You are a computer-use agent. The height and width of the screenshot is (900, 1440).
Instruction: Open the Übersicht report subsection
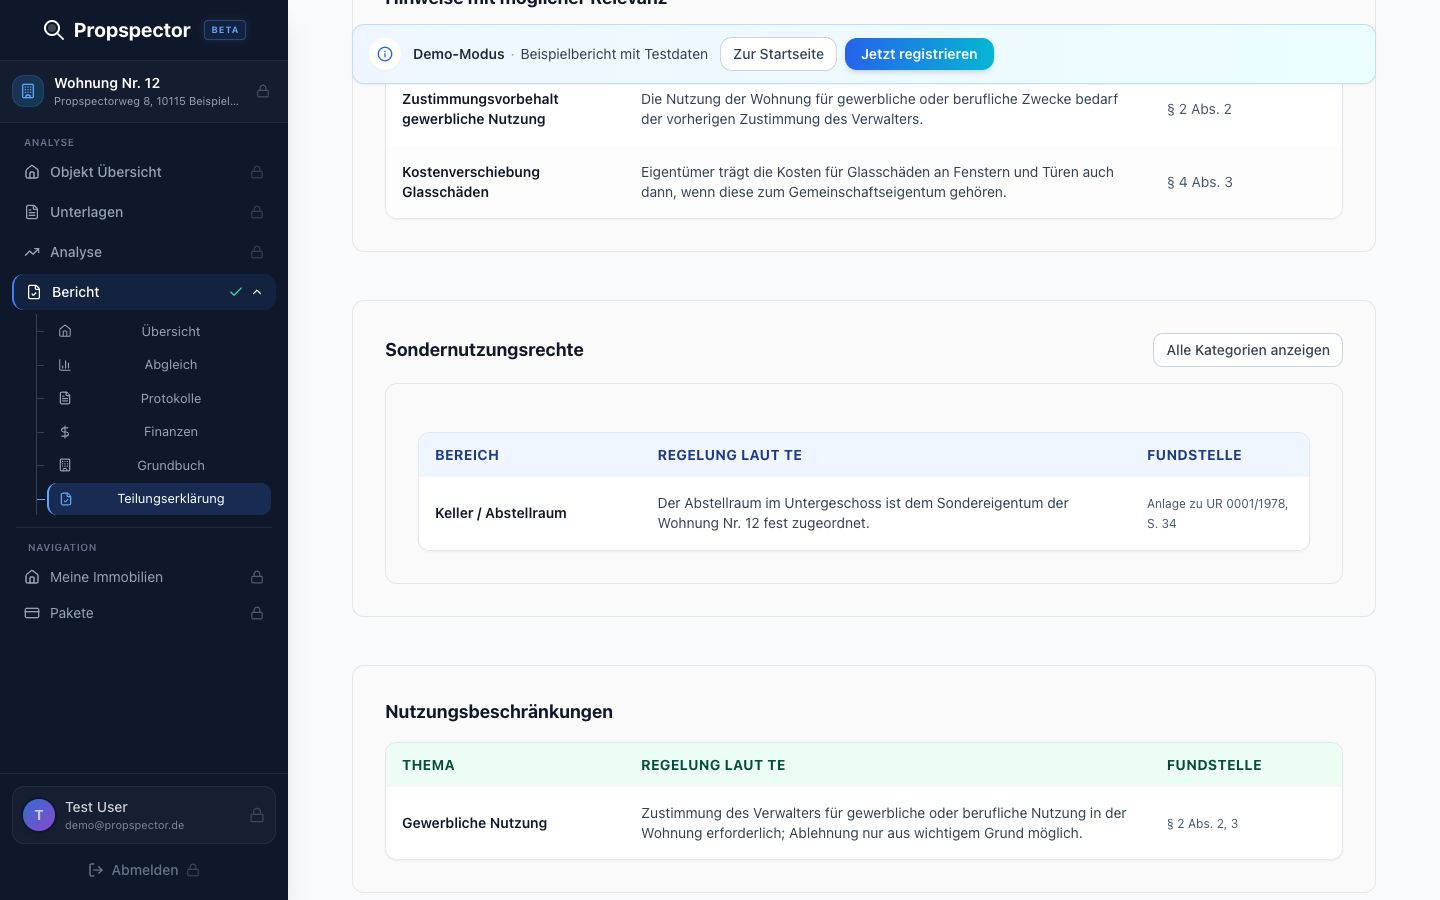[x=159, y=331]
